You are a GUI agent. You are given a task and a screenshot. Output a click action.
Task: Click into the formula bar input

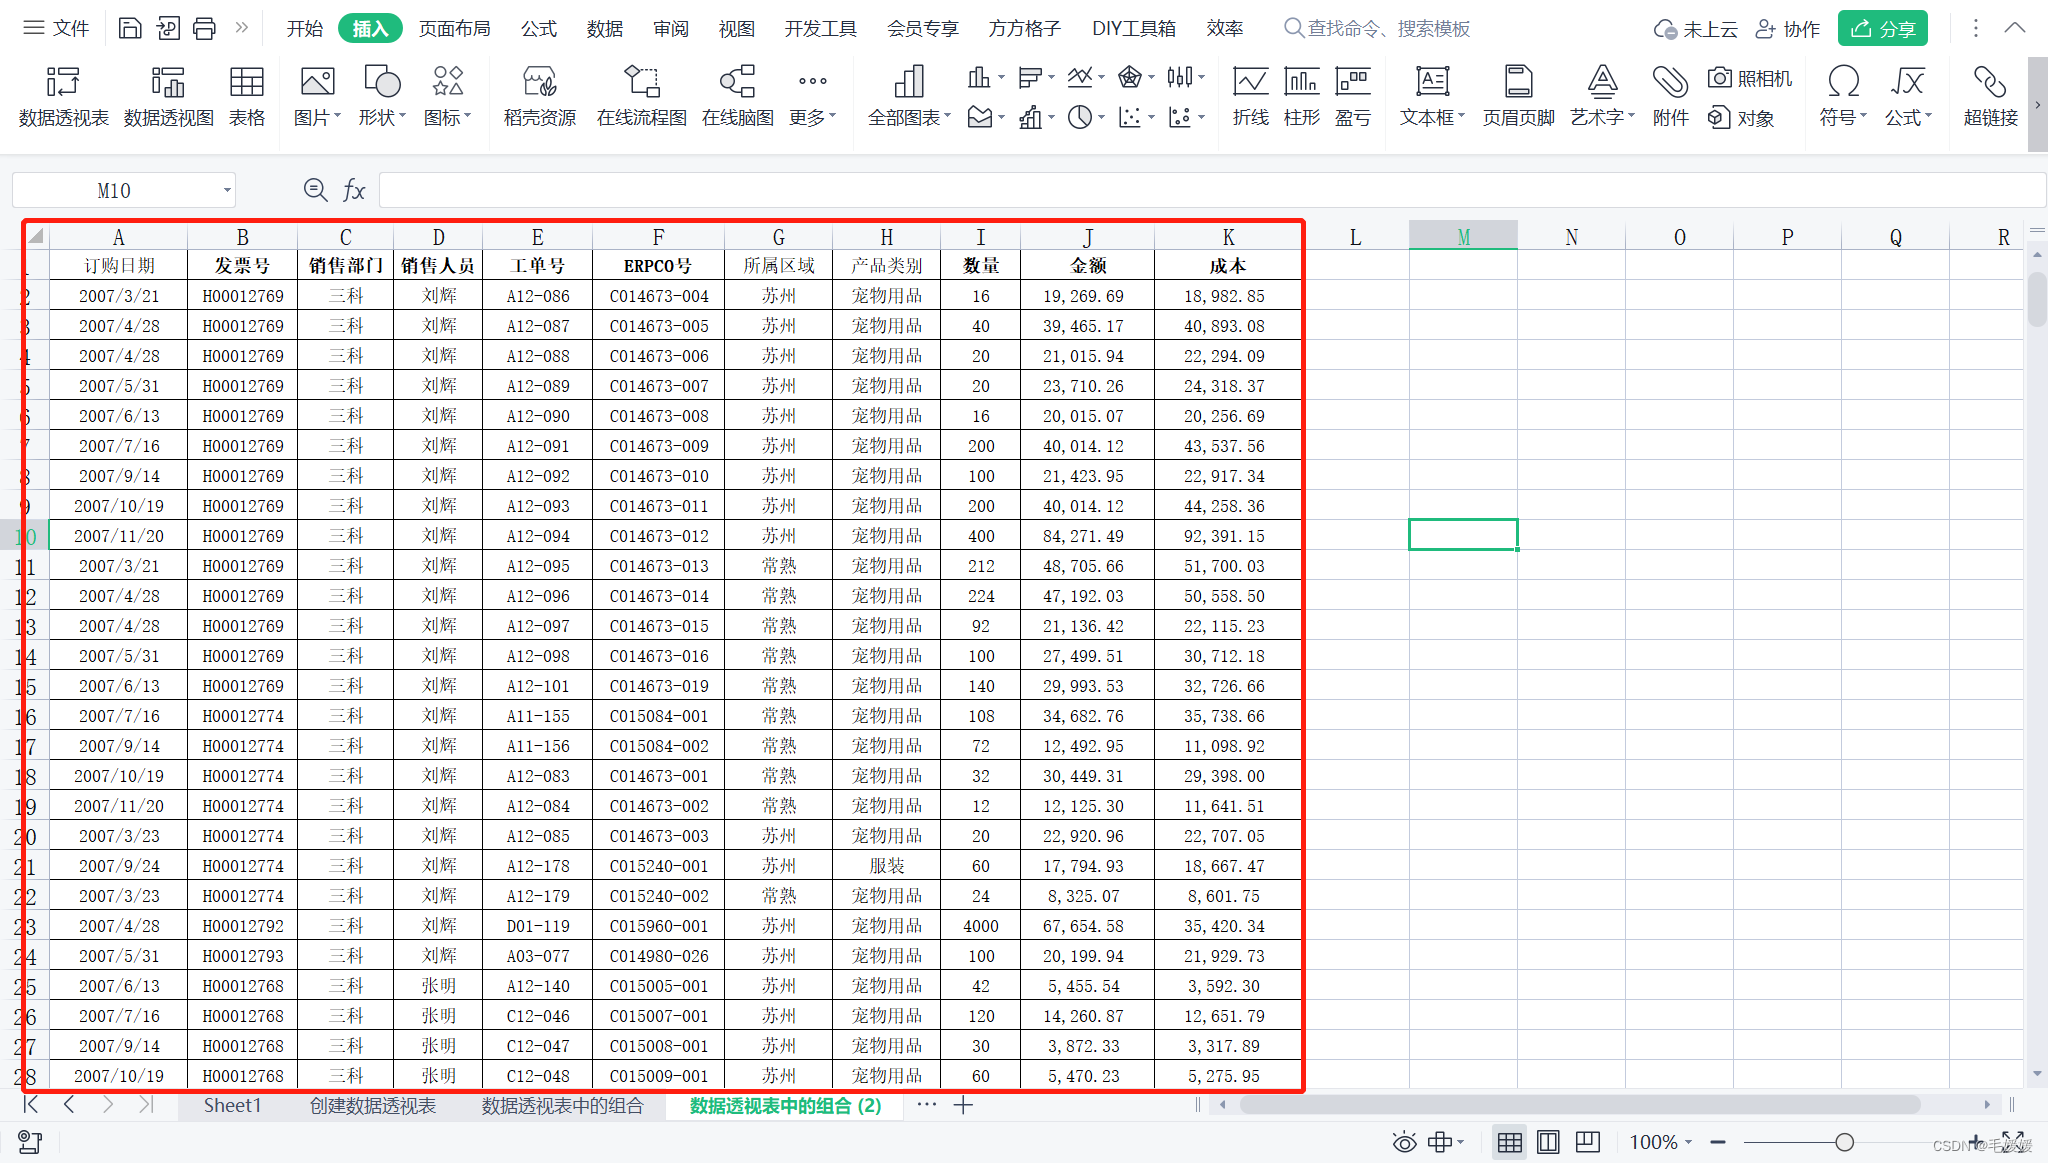(x=1210, y=190)
